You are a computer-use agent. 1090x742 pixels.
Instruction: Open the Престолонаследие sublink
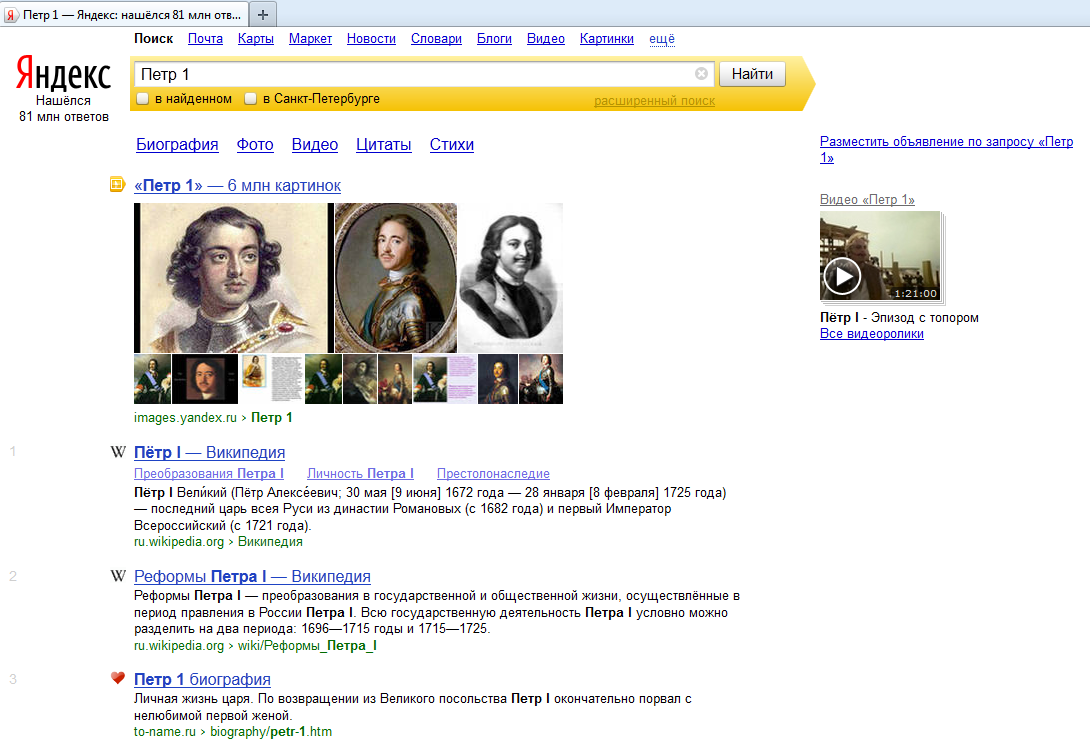click(493, 474)
